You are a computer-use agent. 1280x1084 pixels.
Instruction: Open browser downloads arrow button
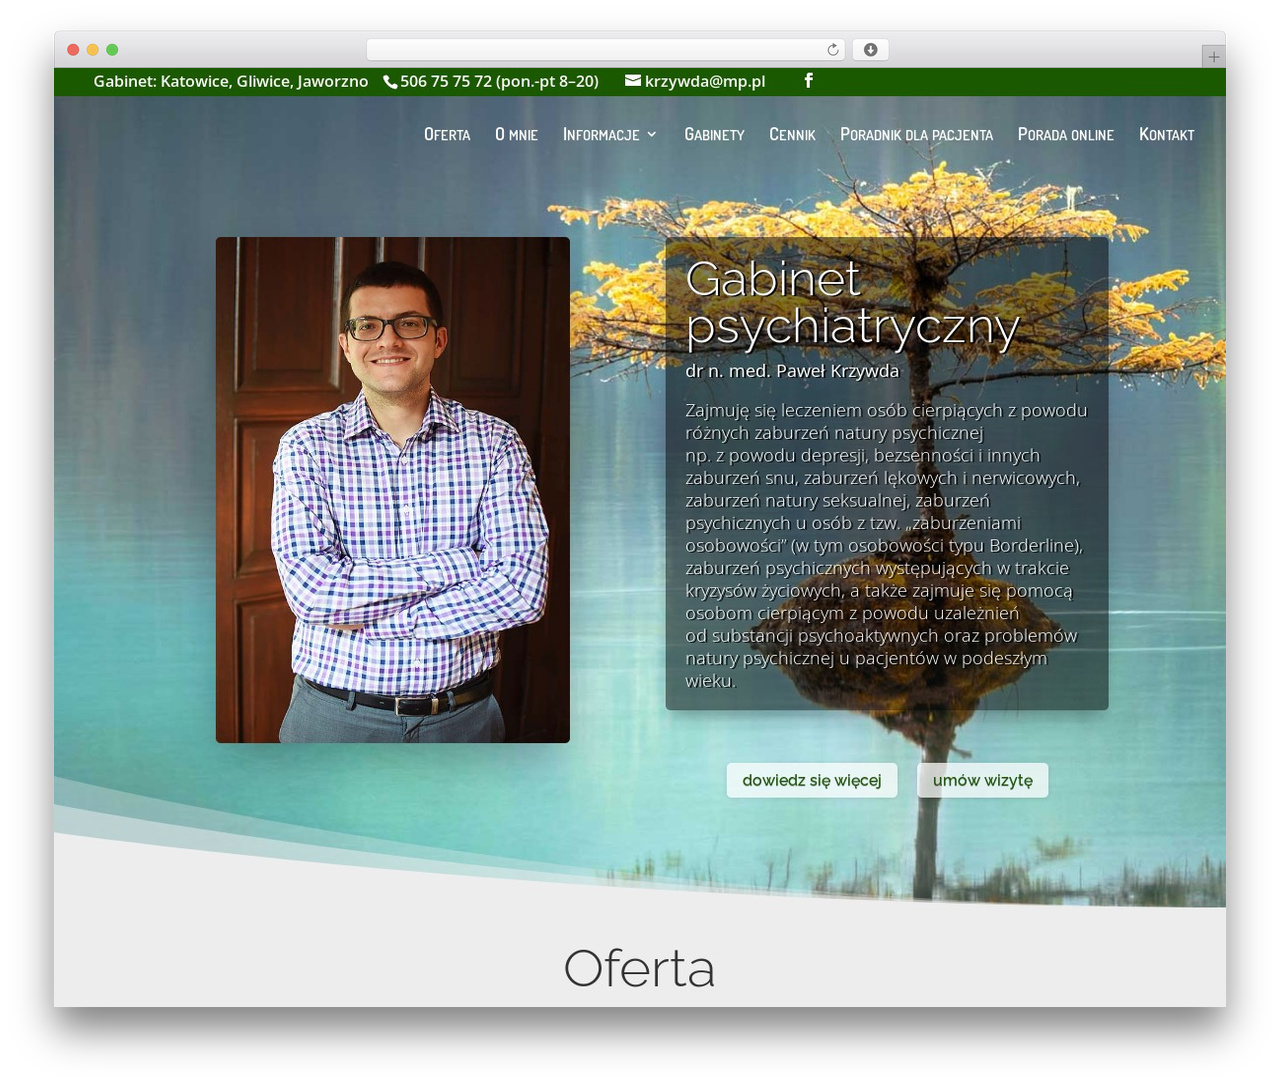coord(870,50)
